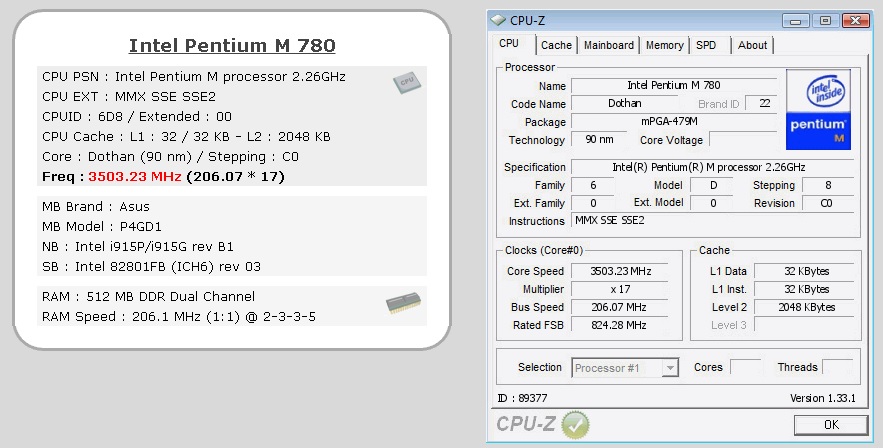Click the Instructions field MMX SSE SSE2

[x=712, y=221]
